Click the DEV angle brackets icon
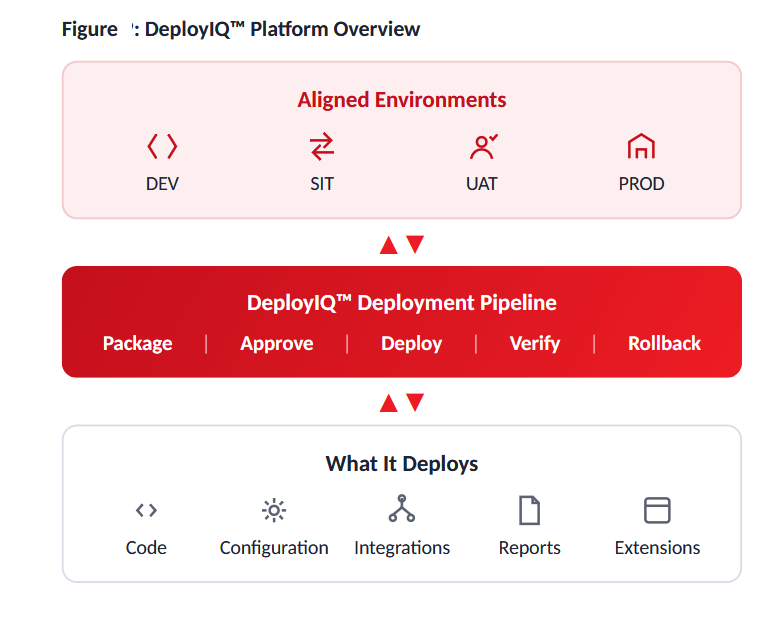The image size is (775, 642). point(162,146)
